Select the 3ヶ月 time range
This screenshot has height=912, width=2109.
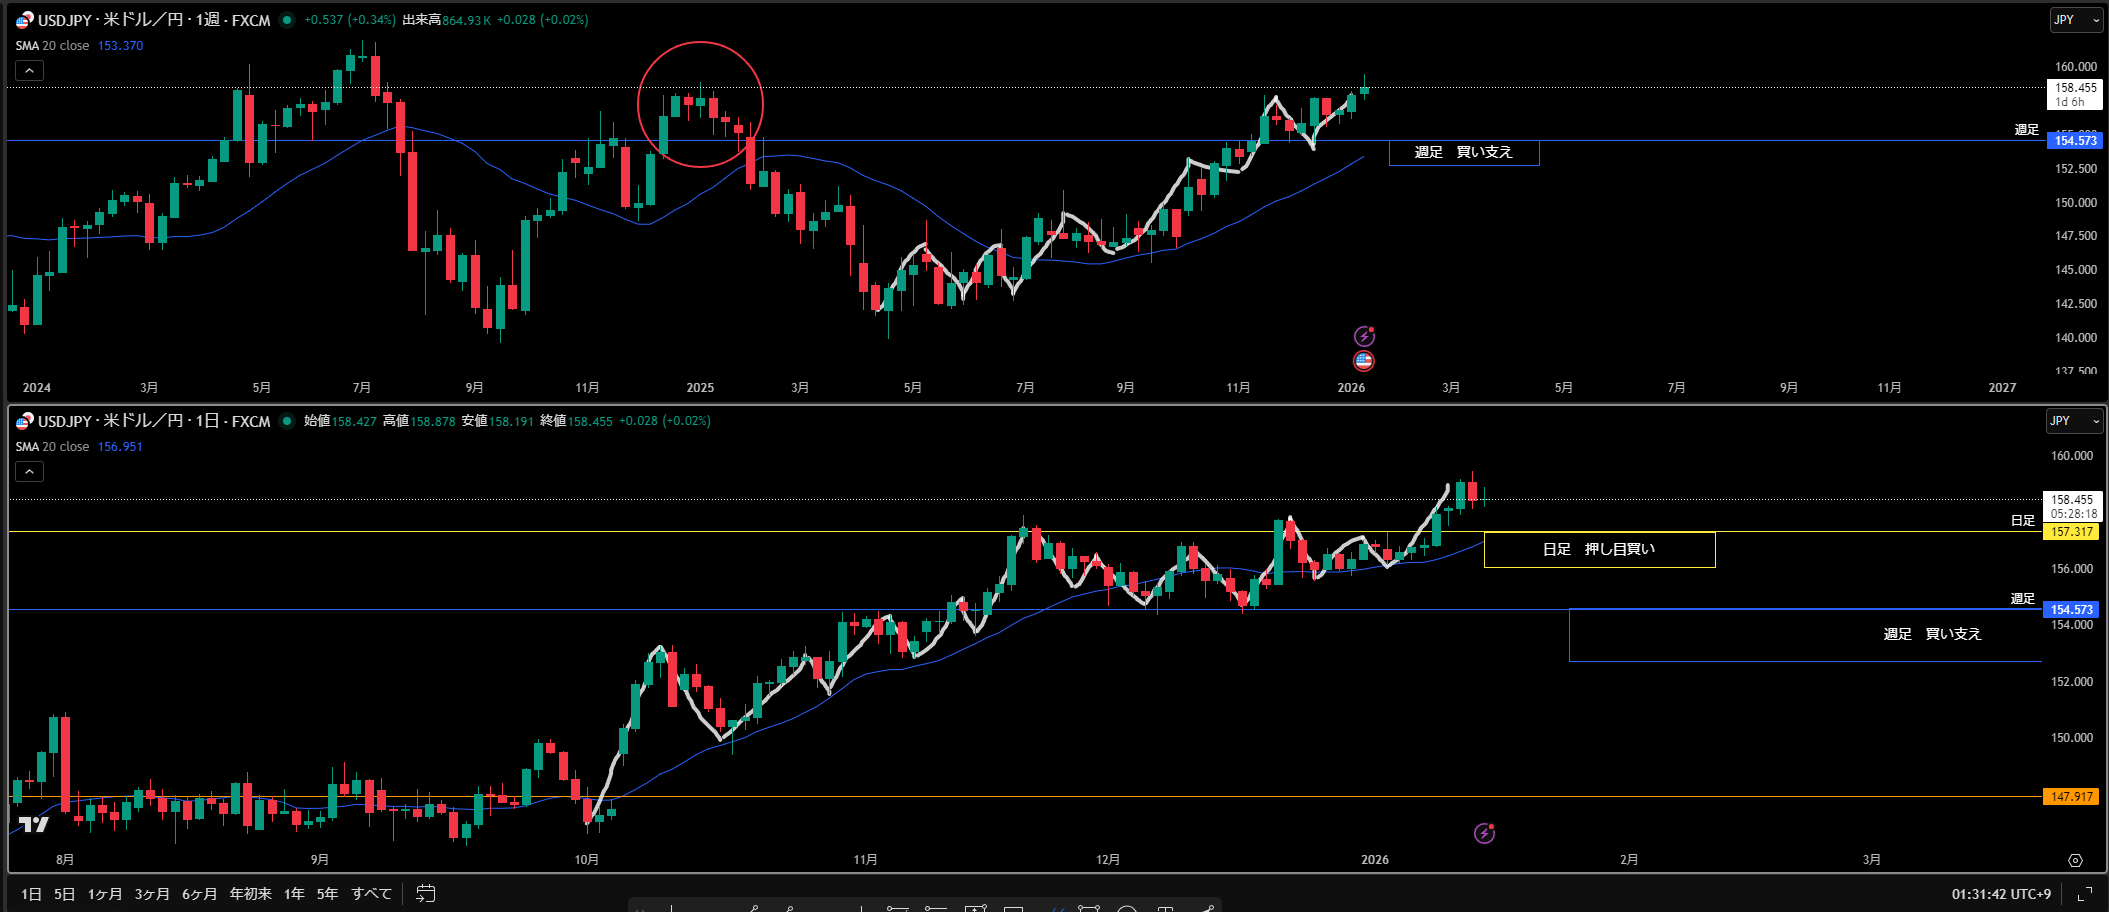pos(152,893)
